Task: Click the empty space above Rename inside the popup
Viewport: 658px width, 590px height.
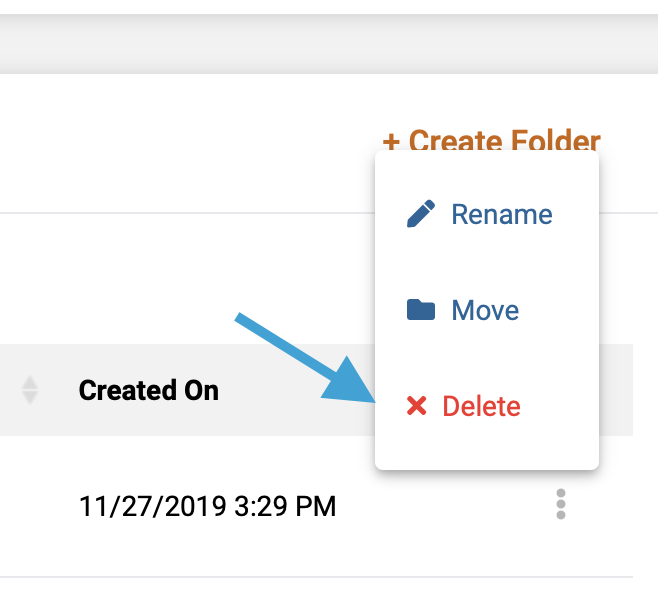Action: point(487,174)
